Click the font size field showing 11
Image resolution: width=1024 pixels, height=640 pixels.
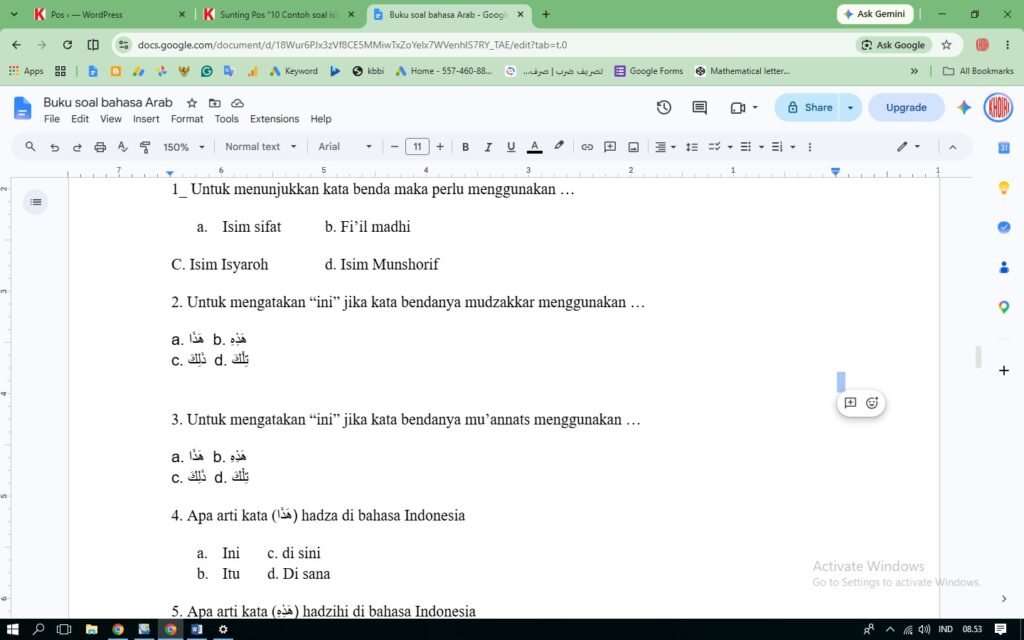[417, 147]
